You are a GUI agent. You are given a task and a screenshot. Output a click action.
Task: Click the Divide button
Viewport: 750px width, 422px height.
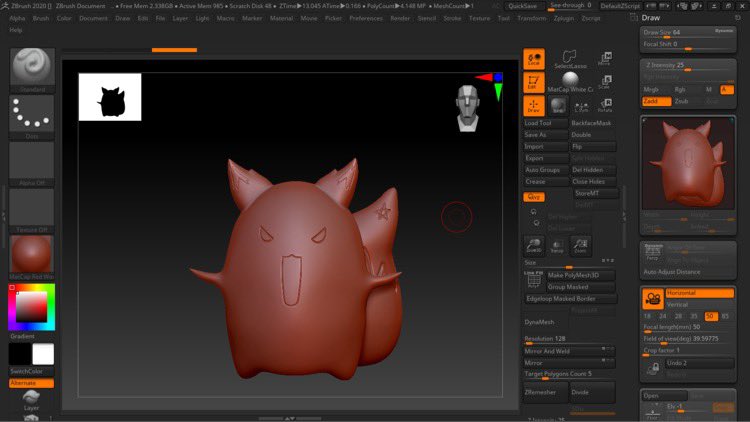pos(593,392)
